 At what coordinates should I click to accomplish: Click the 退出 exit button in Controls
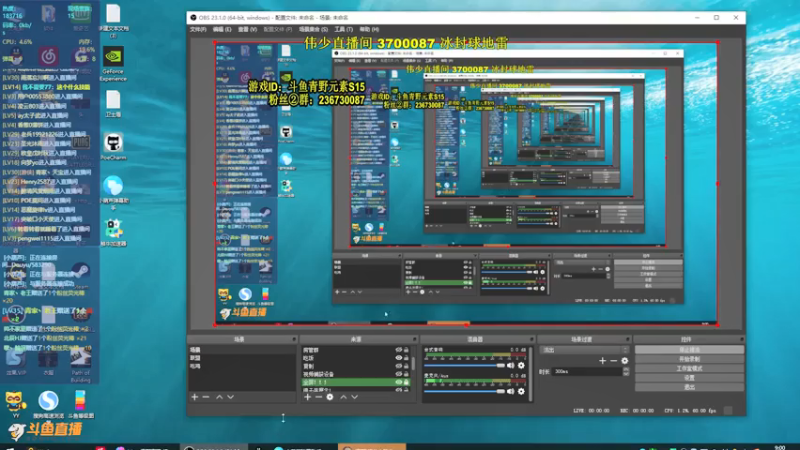pyautogui.click(x=689, y=387)
